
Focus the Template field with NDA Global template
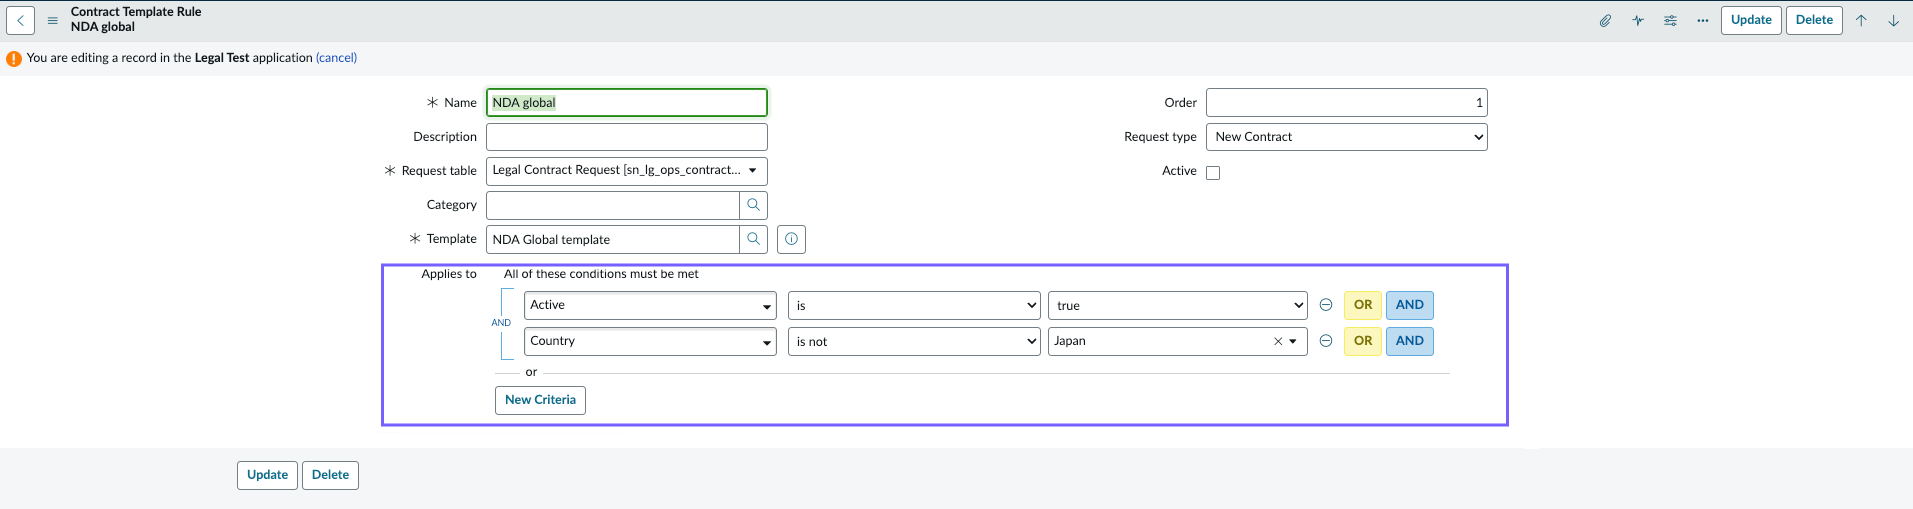(612, 239)
